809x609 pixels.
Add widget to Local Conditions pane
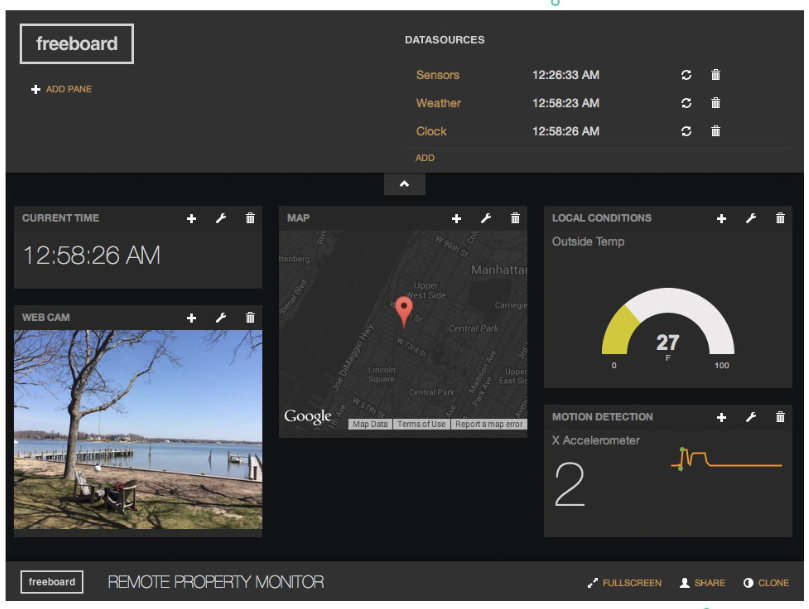click(721, 218)
